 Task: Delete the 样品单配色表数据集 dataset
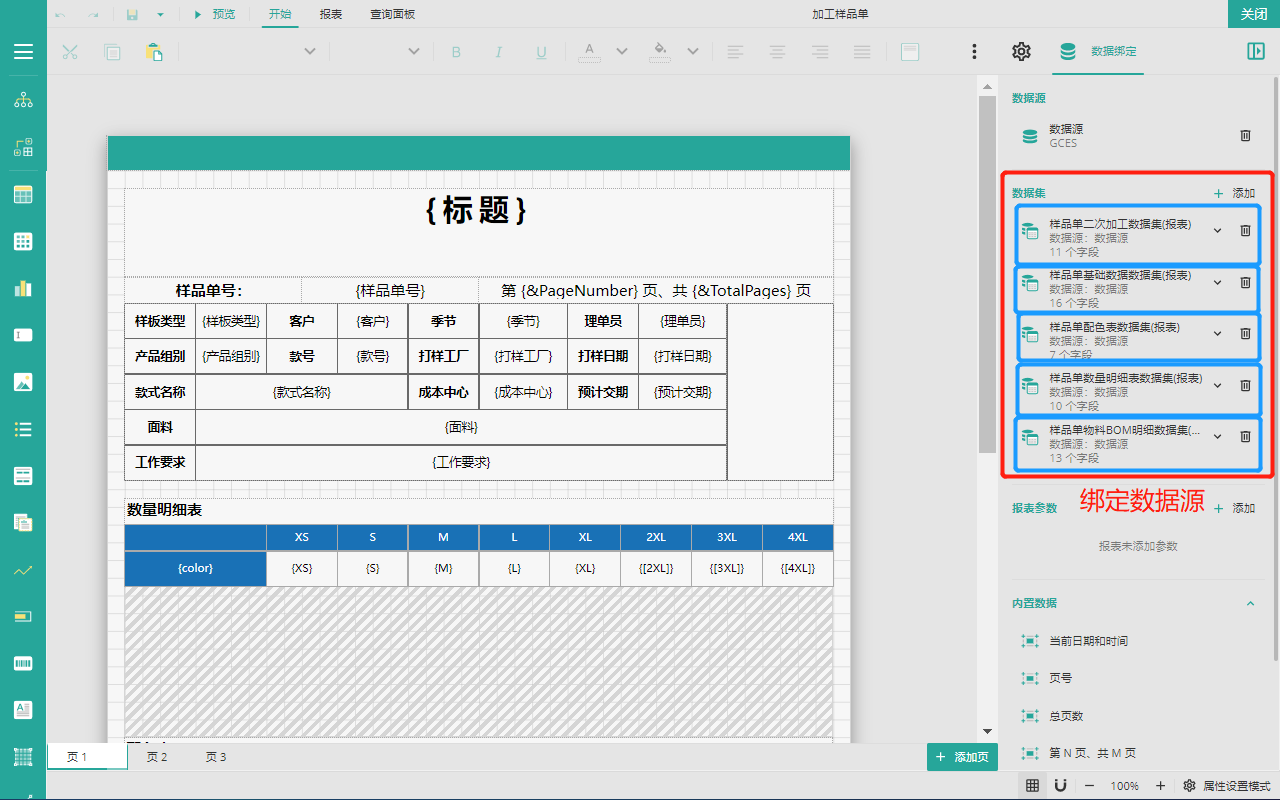[x=1245, y=334]
